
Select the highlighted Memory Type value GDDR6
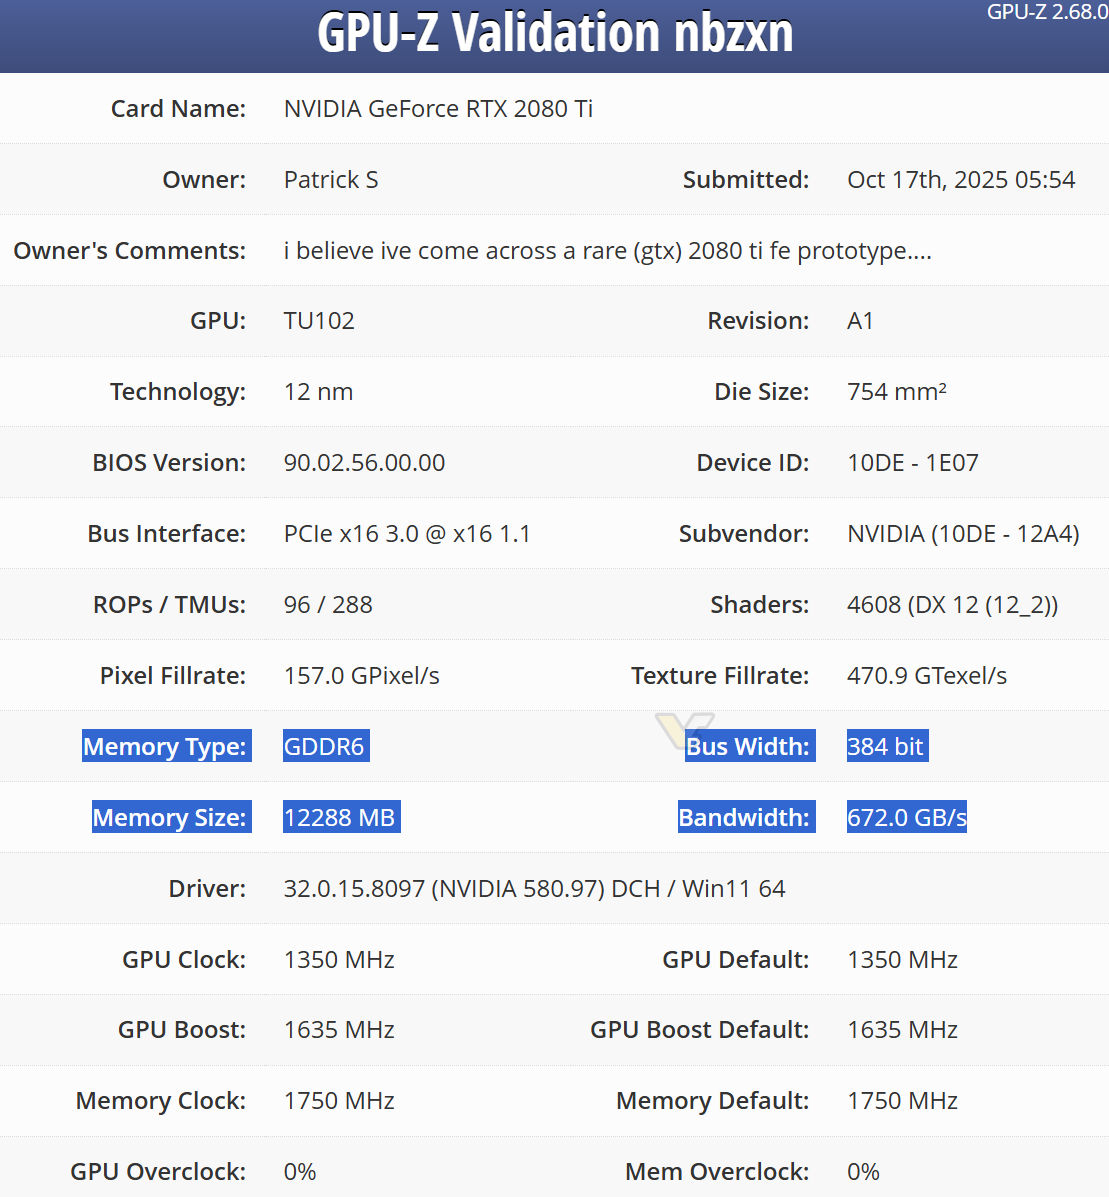click(325, 745)
